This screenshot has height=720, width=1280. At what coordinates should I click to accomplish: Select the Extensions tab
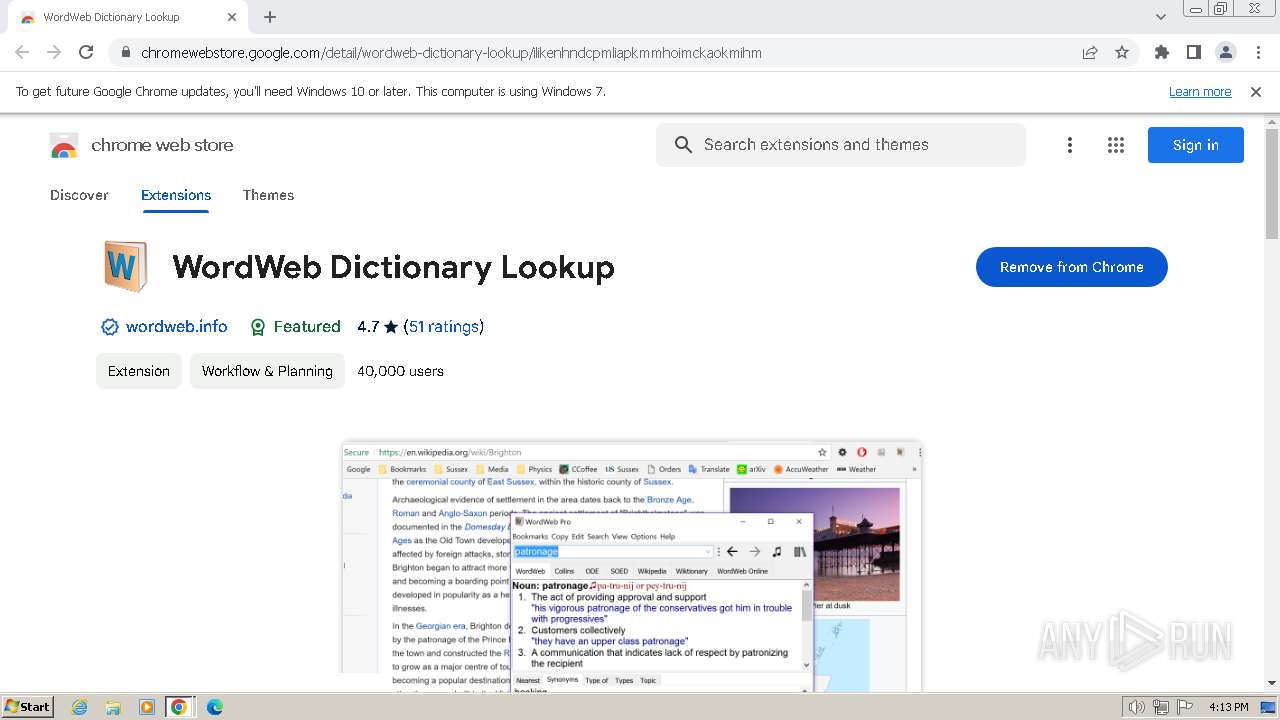tap(176, 195)
